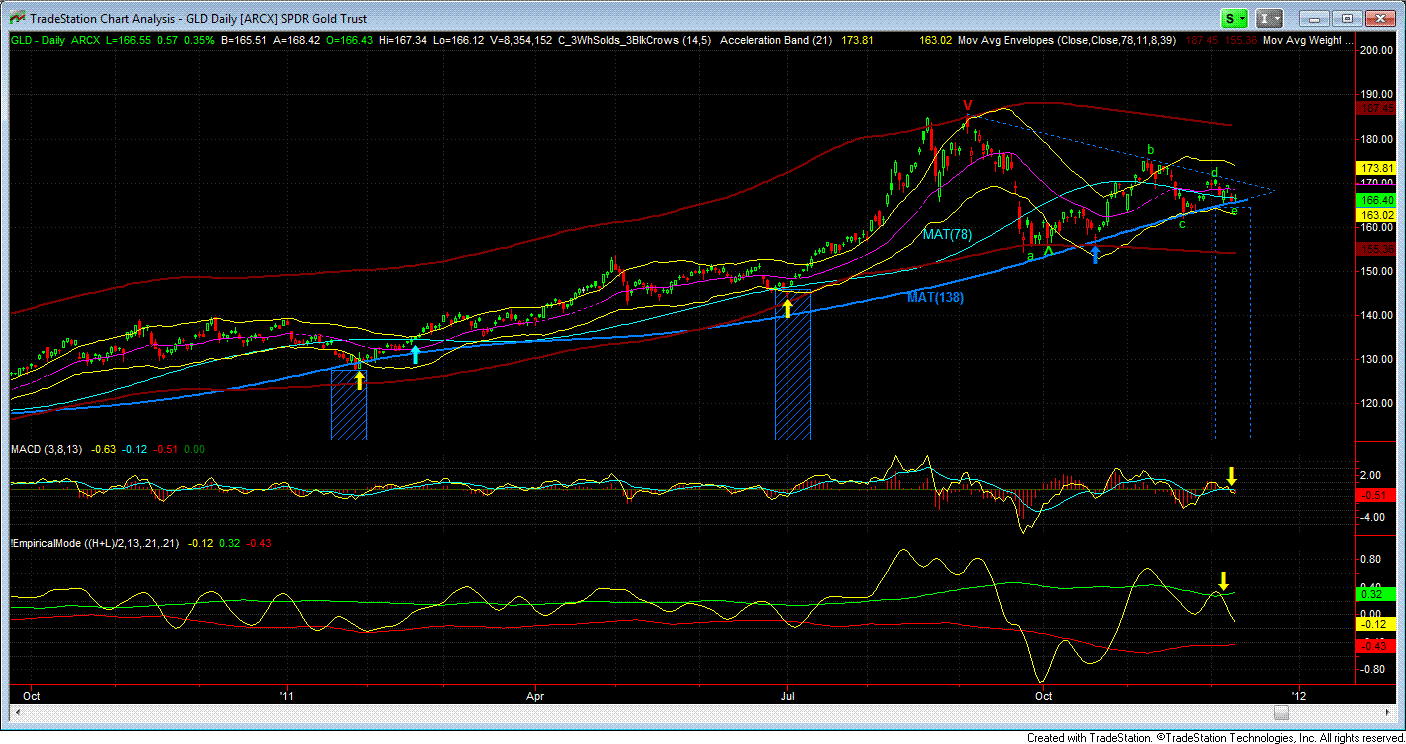Viewport: 1406px width, 744px height.
Task: Minimize the Chart Analysis window
Action: coord(1315,18)
